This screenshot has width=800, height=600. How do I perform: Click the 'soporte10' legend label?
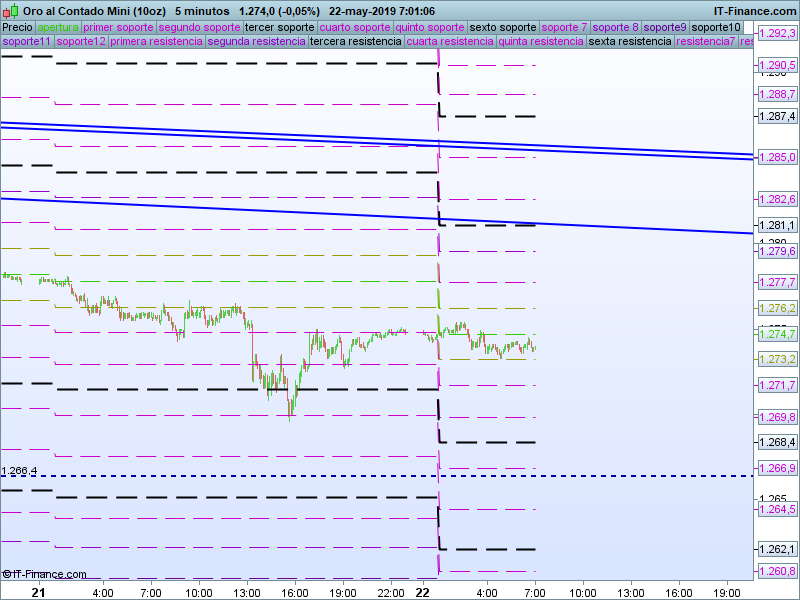716,28
